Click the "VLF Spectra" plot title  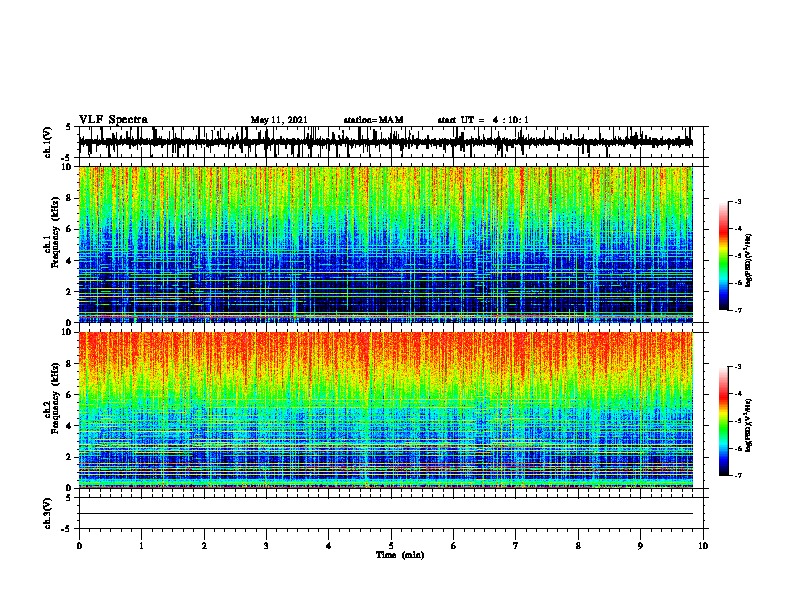point(113,120)
